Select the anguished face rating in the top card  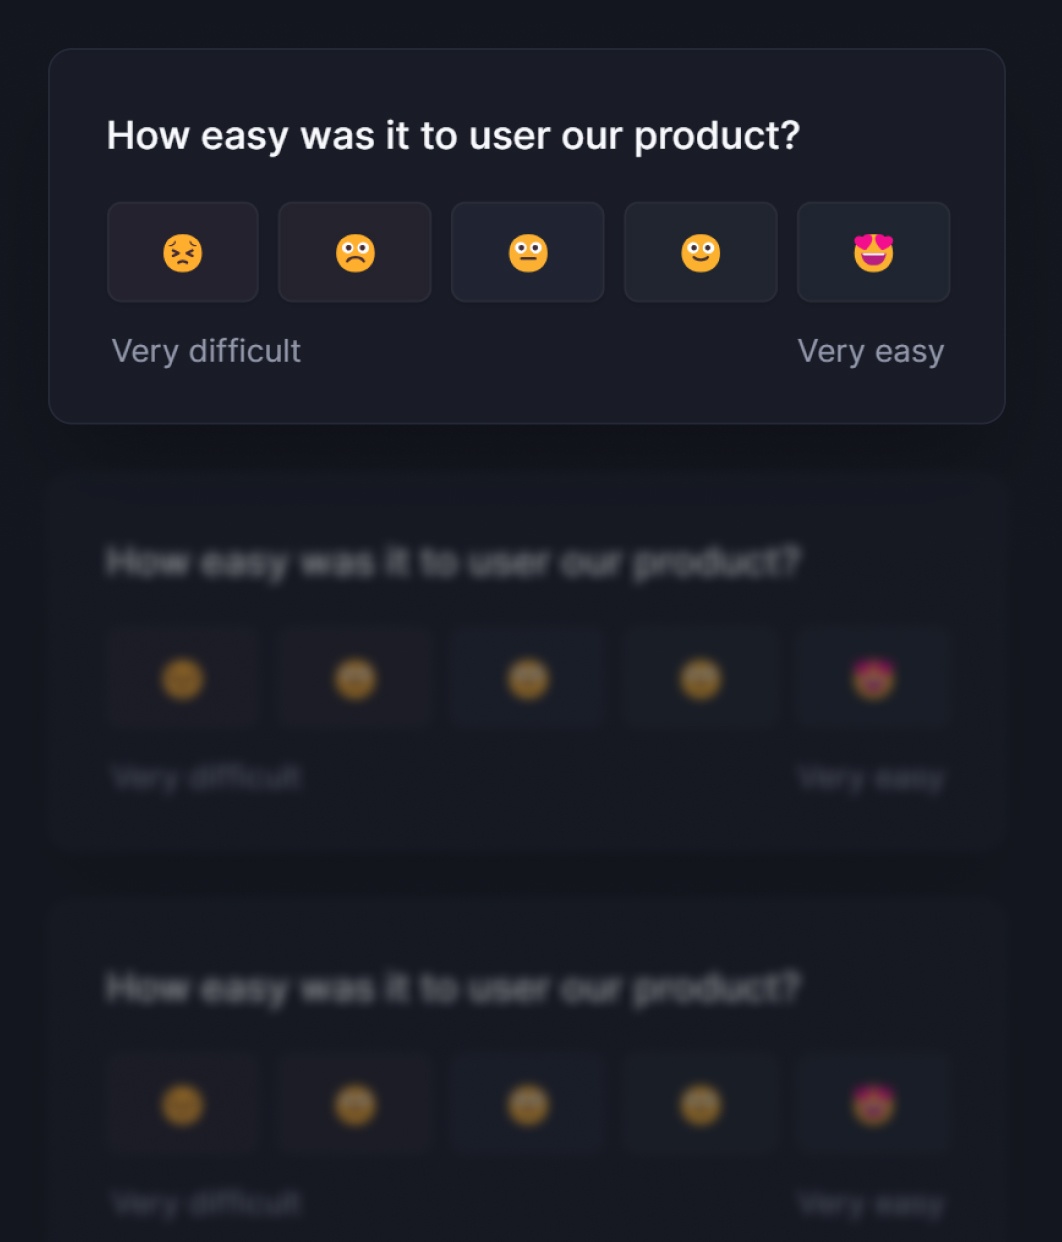pos(183,252)
